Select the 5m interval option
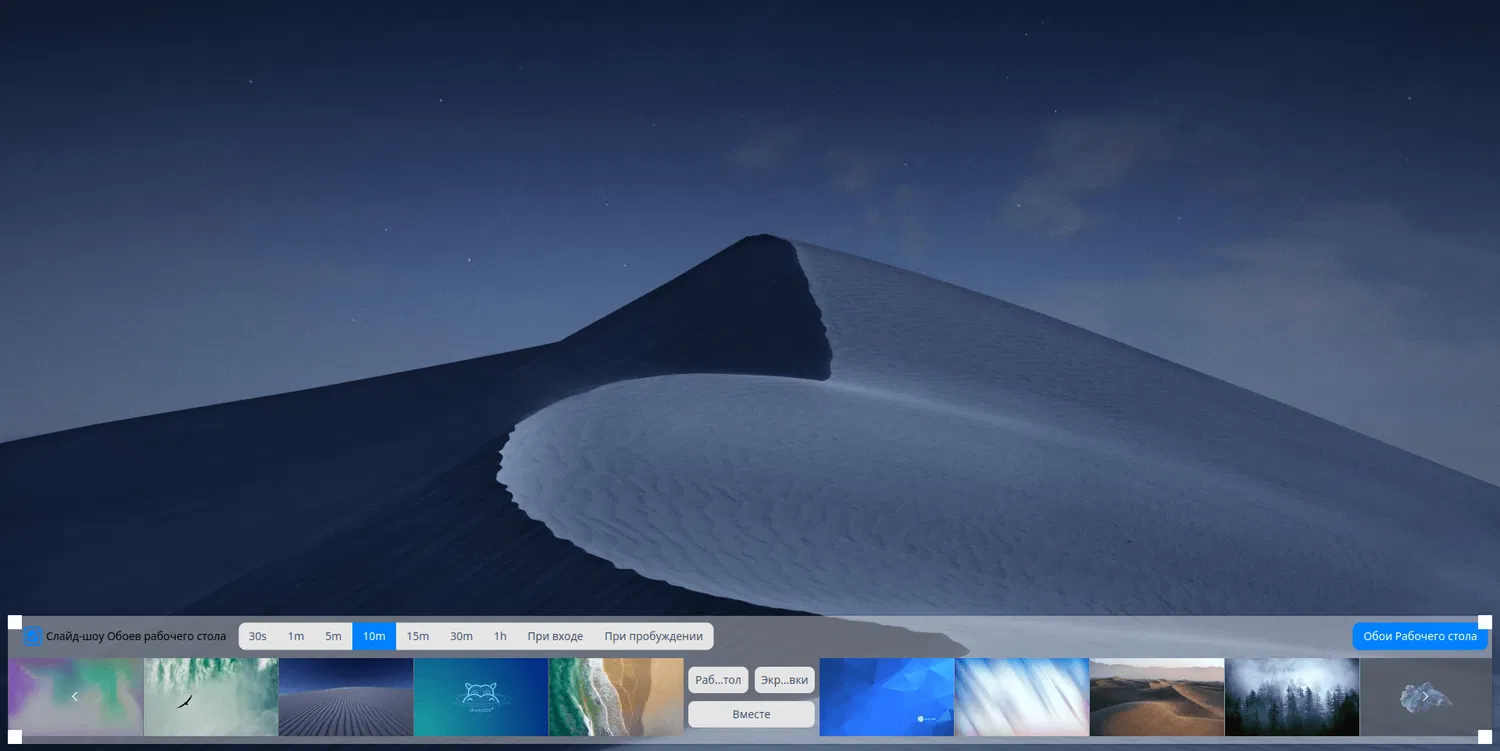The height and width of the screenshot is (751, 1500). click(x=333, y=636)
